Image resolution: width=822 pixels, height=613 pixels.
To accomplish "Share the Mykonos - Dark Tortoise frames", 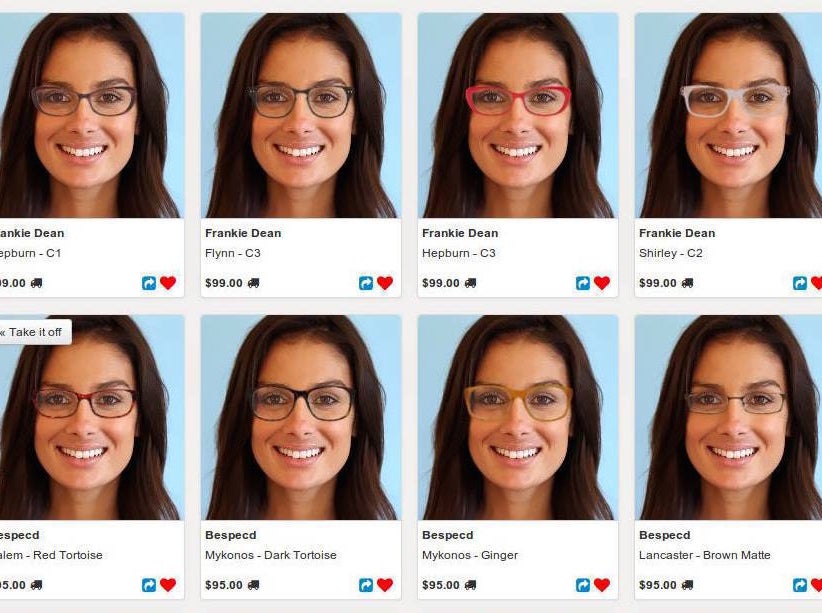I will pyautogui.click(x=366, y=585).
